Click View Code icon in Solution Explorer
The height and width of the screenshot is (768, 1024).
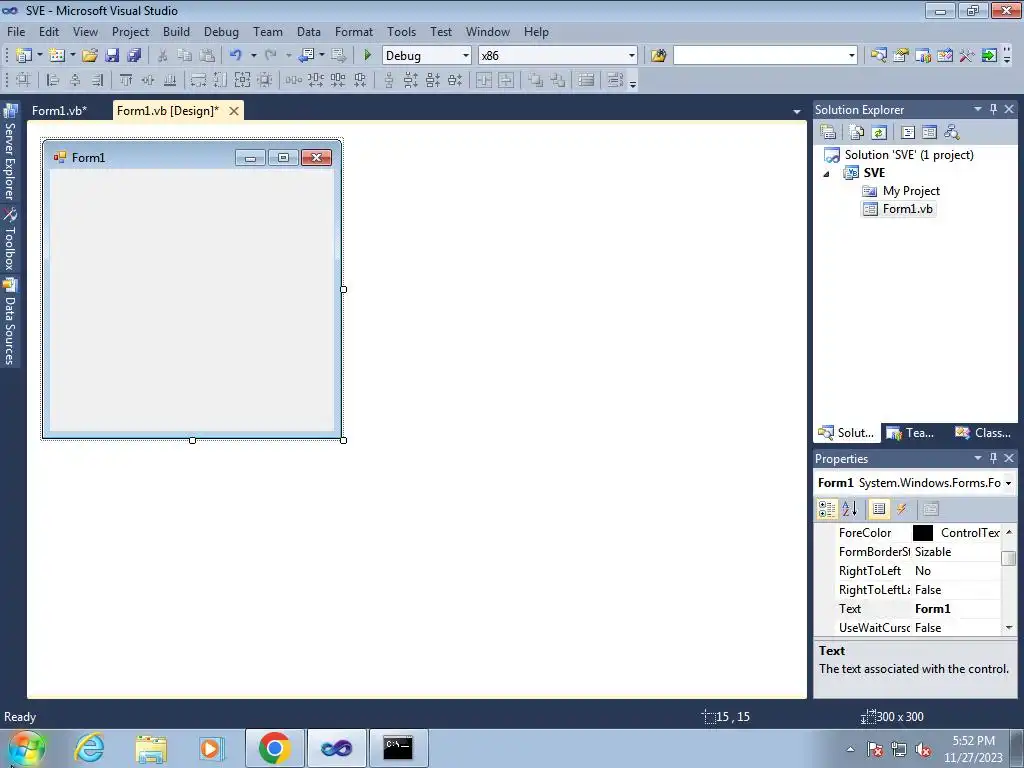tap(908, 132)
